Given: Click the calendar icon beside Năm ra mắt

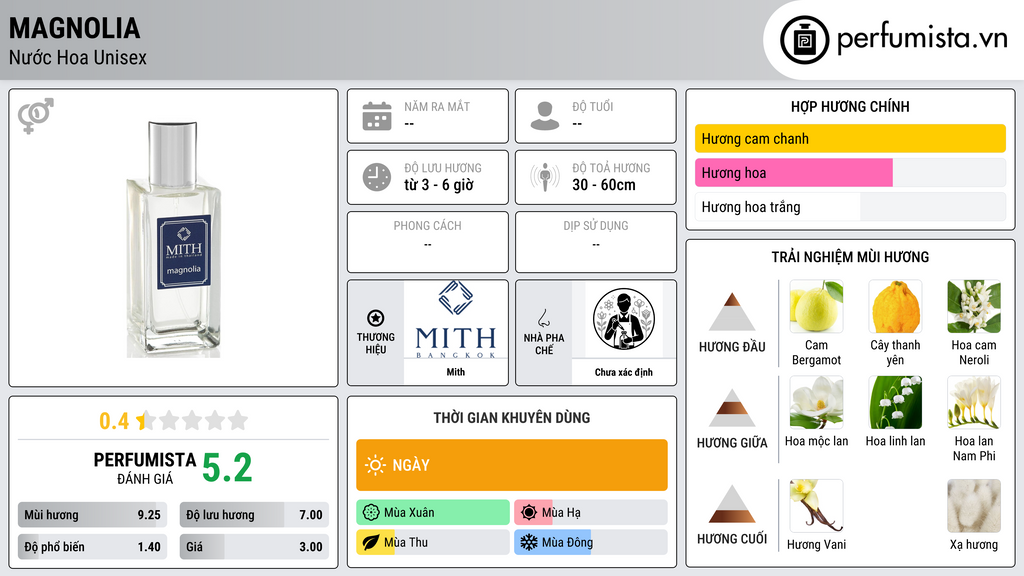Looking at the screenshot, I should [x=377, y=116].
